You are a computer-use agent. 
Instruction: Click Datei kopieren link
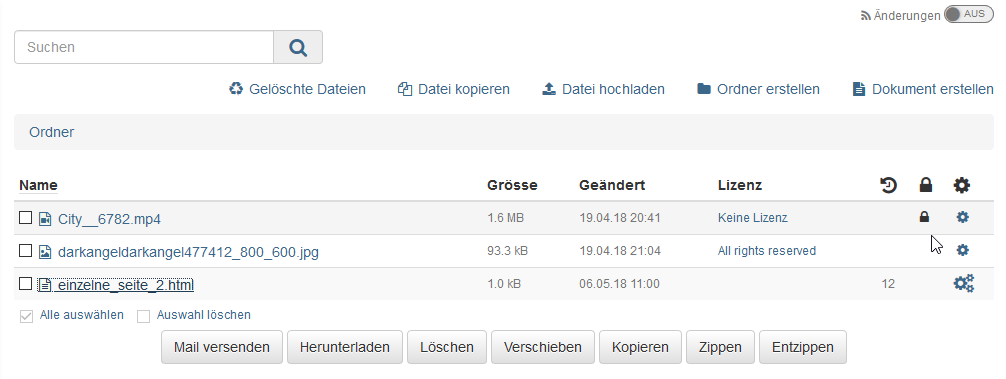click(x=463, y=89)
